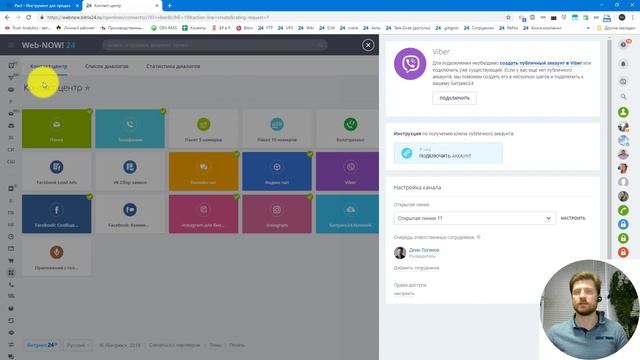Reload the browser page
The image size is (640, 360).
point(29,18)
